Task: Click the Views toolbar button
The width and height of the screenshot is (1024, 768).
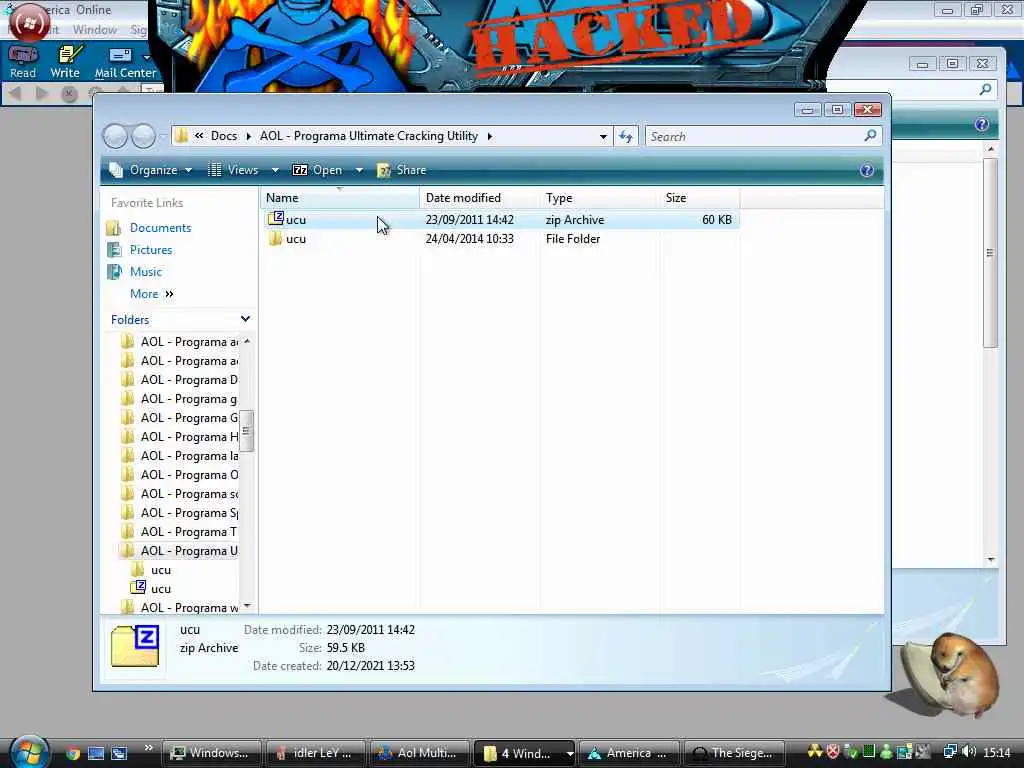Action: [235, 170]
